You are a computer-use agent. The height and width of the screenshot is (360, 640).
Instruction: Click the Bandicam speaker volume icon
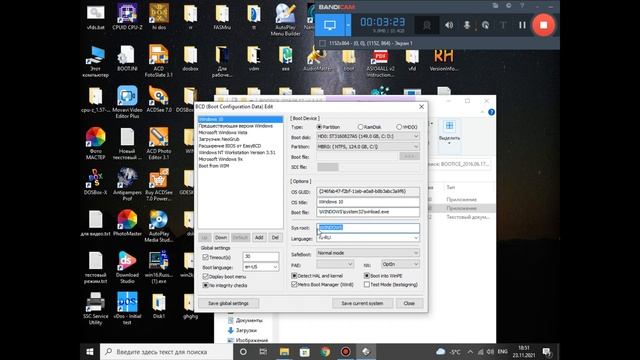tap(449, 25)
